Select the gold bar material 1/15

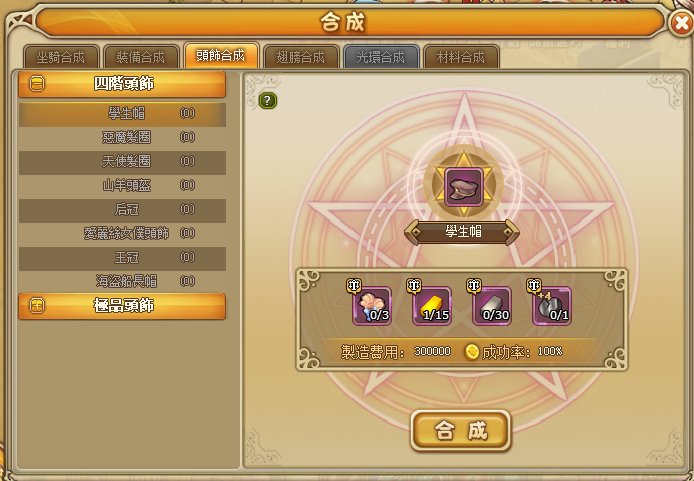[x=432, y=306]
